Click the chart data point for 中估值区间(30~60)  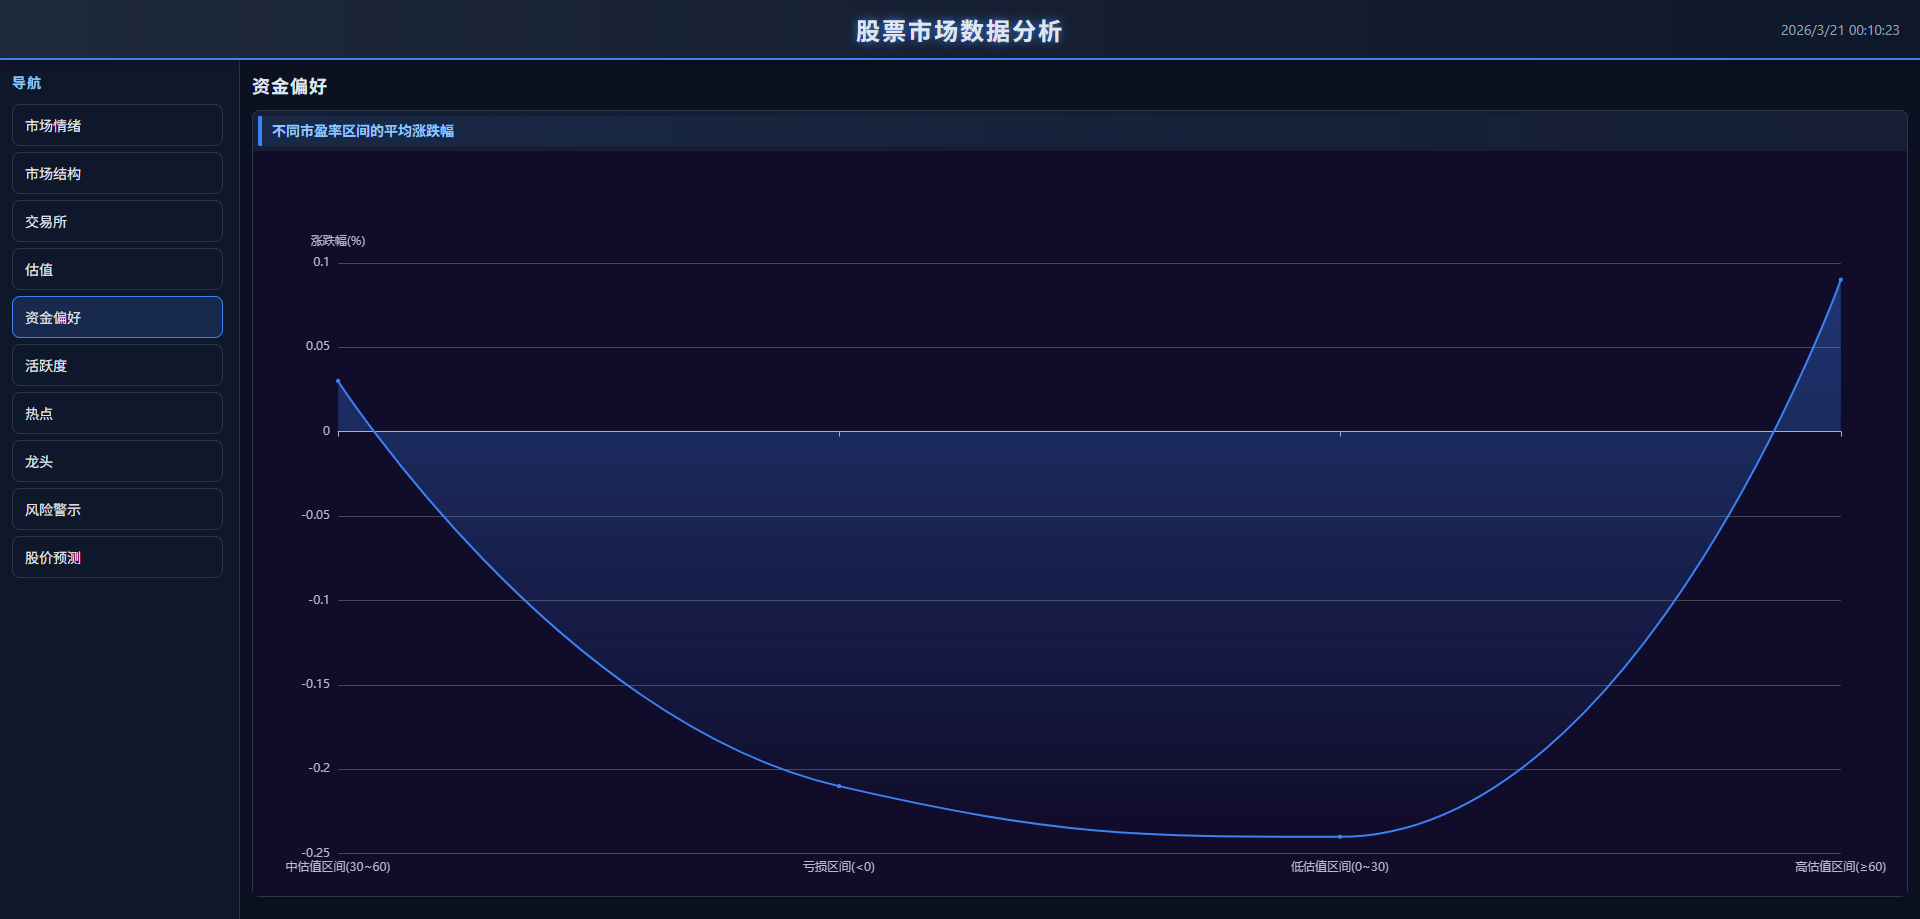338,381
